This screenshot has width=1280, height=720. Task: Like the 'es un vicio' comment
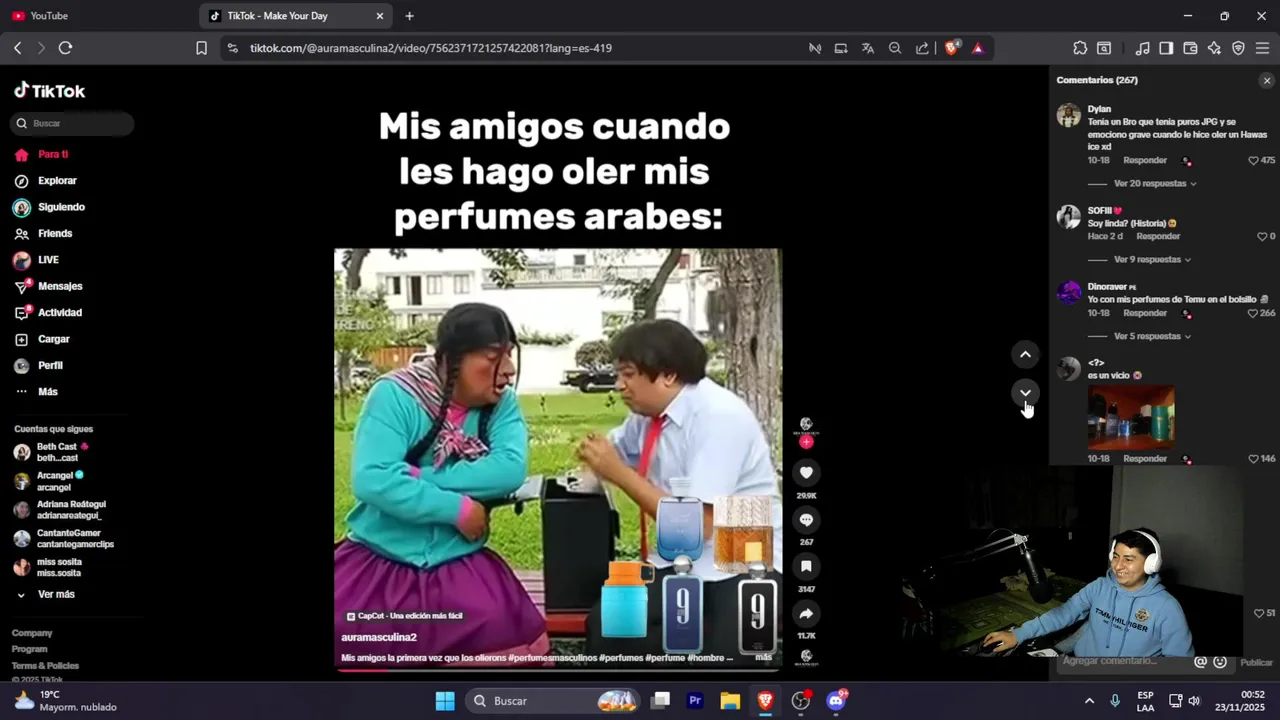tap(1253, 458)
